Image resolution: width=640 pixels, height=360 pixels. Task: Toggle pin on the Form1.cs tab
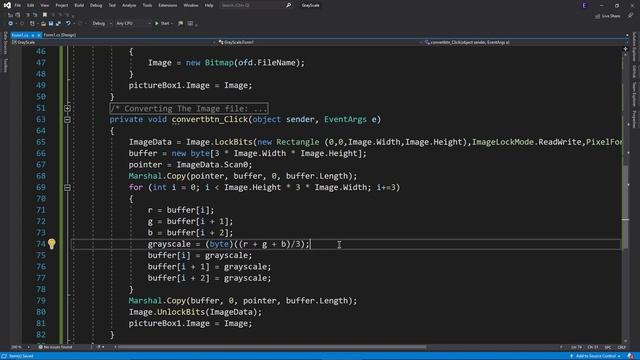(33, 35)
